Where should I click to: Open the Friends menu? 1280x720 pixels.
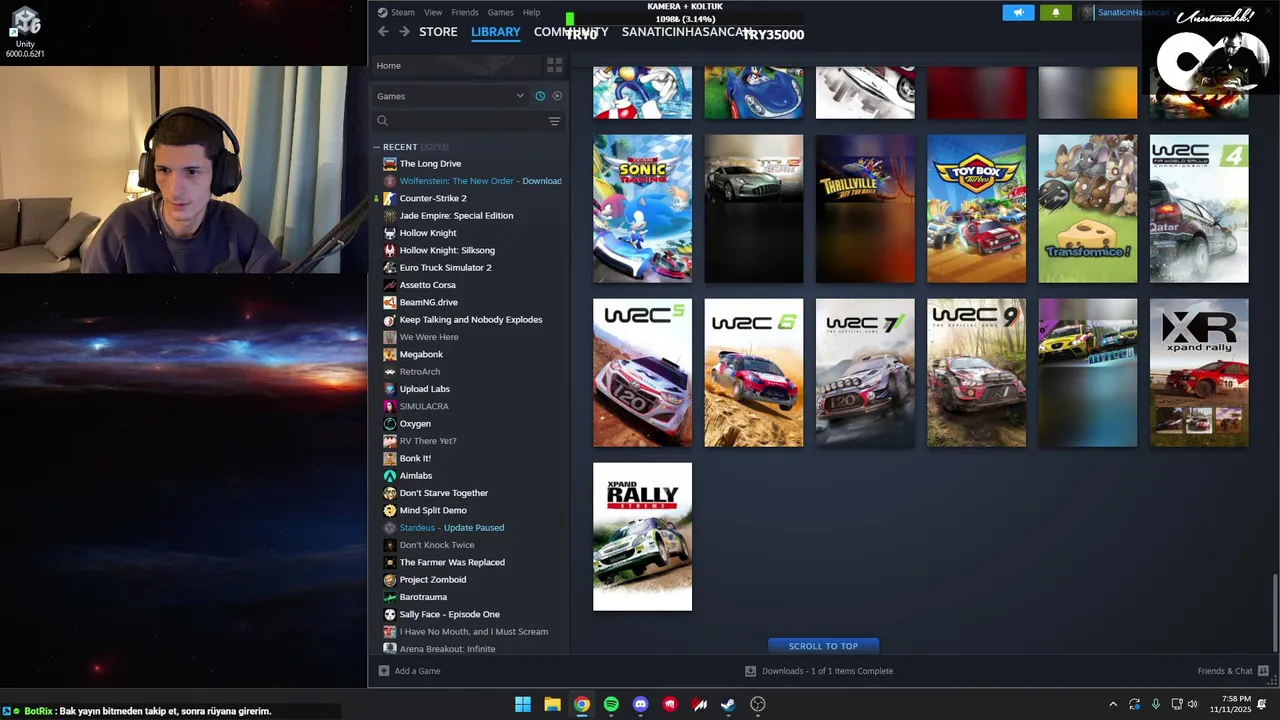465,12
